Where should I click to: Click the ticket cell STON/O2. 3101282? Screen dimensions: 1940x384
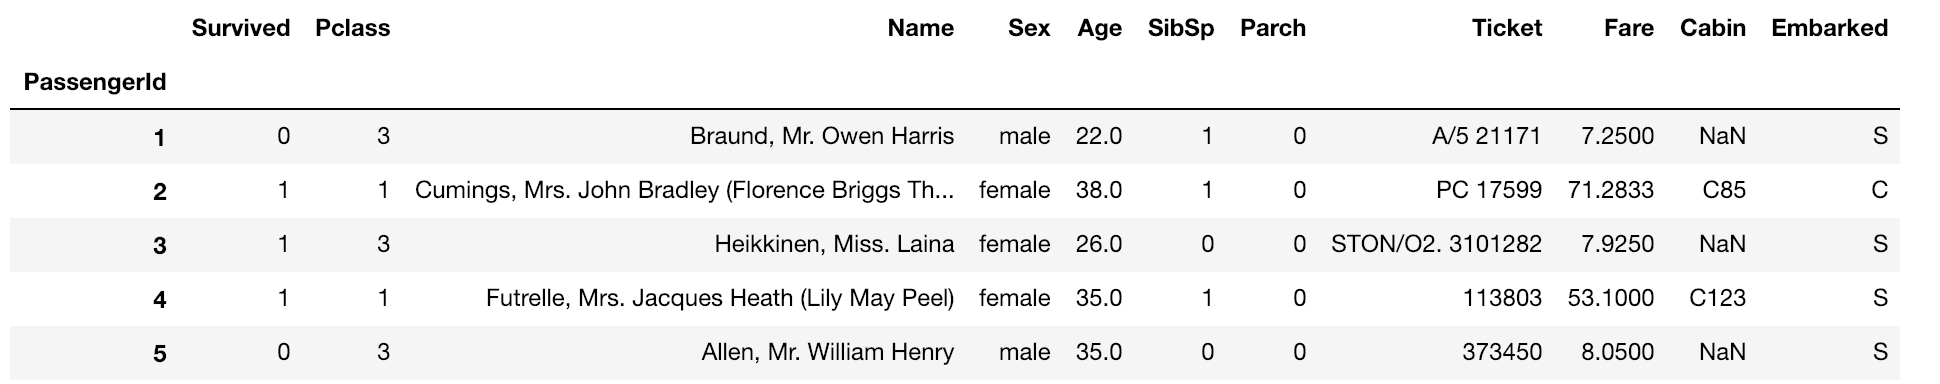coord(1437,244)
